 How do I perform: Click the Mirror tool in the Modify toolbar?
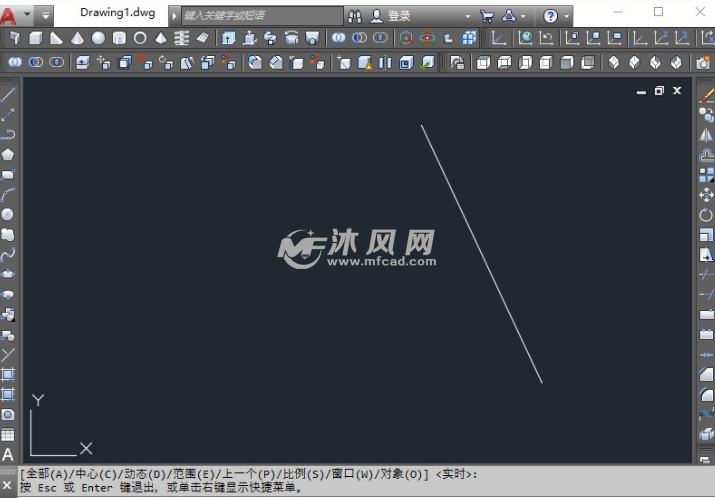706,135
